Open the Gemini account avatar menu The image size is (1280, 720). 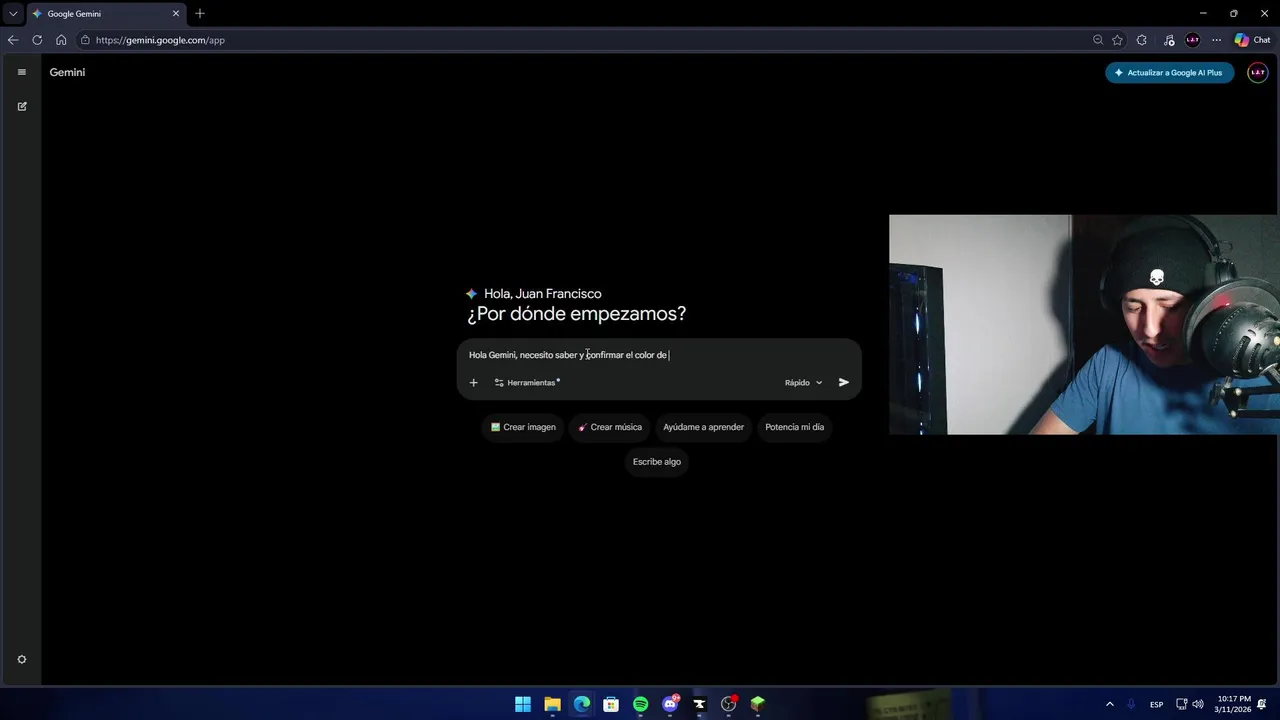point(1258,72)
